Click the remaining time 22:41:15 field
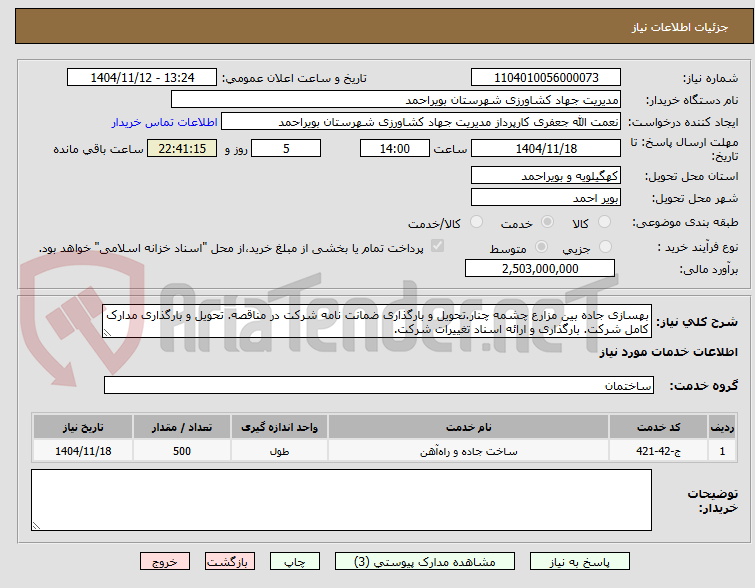The height and width of the screenshot is (588, 755). [182, 148]
